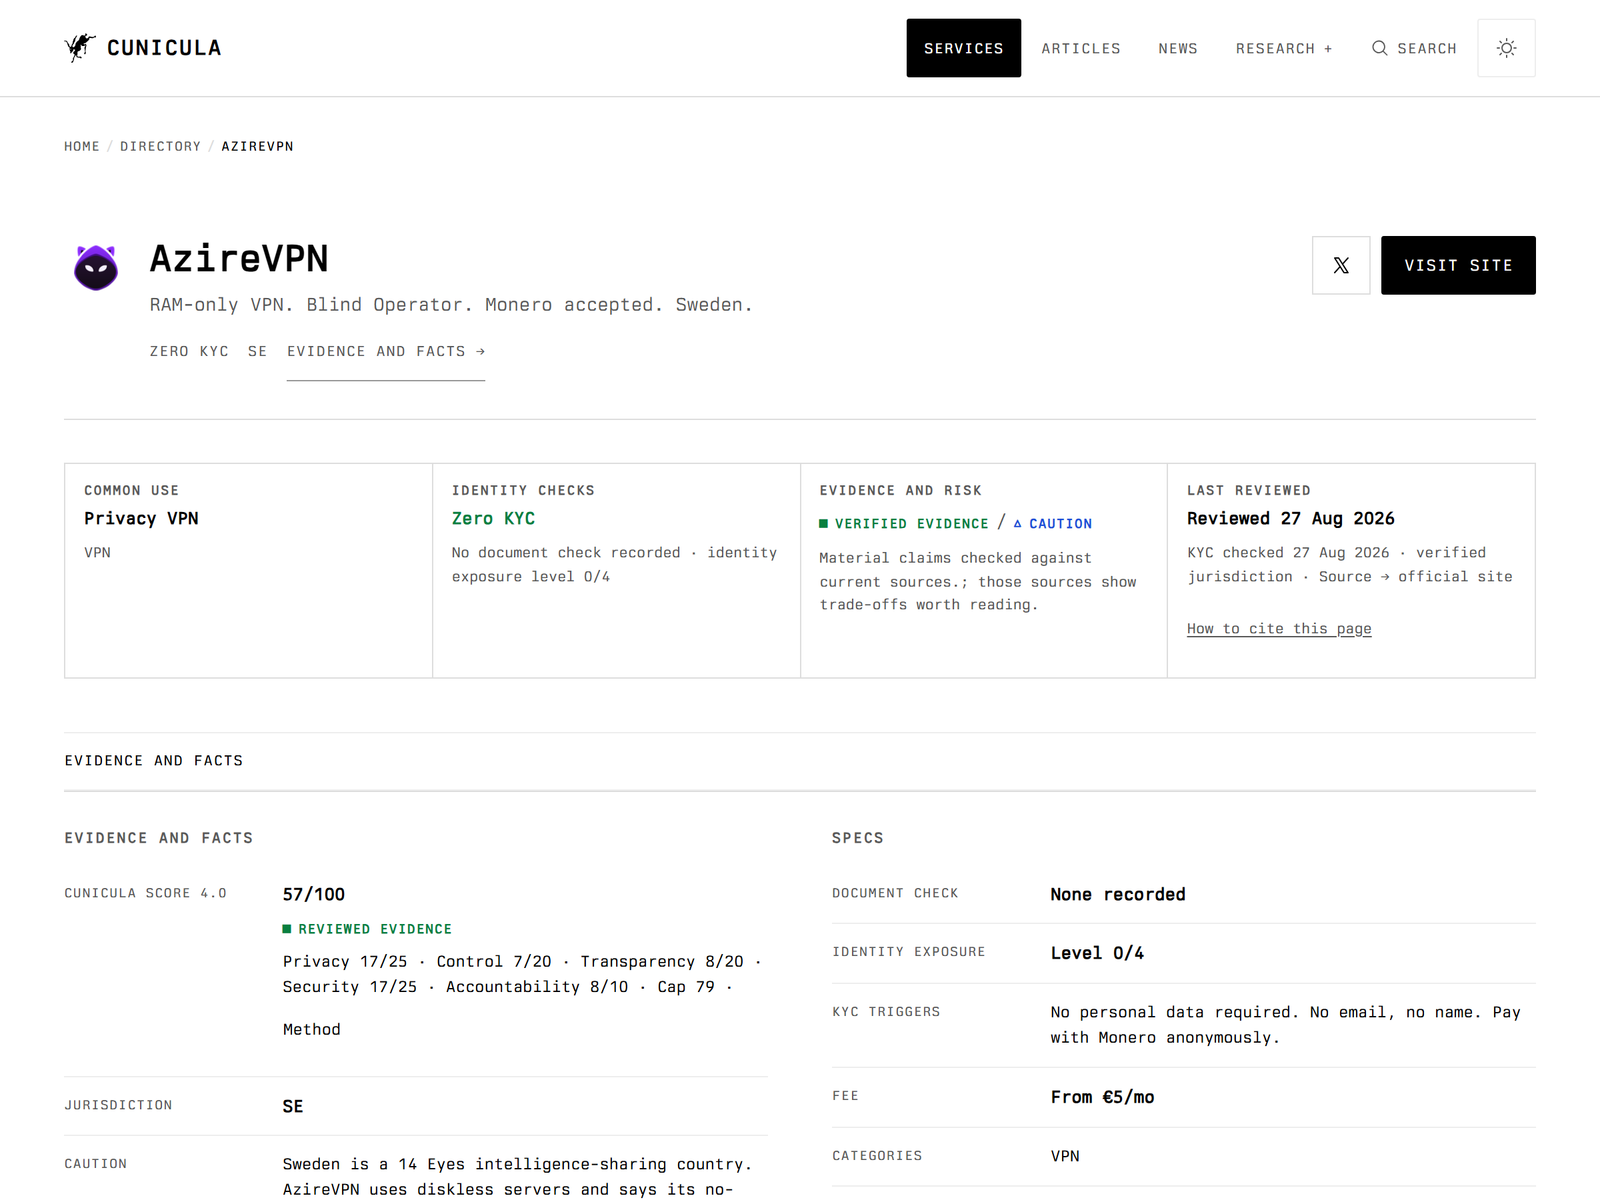Click the KYC Triggers label
This screenshot has height=1200, width=1600.
tap(886, 1012)
